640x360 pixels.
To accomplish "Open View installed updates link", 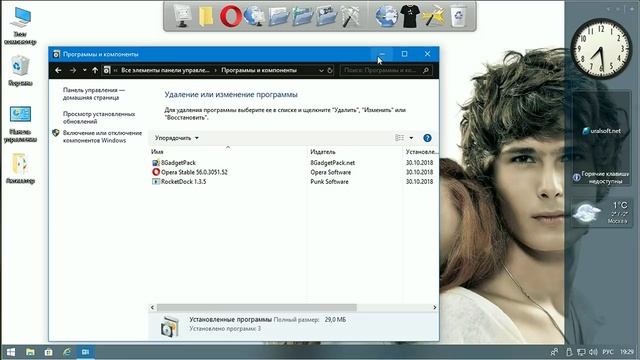I will tap(99, 118).
